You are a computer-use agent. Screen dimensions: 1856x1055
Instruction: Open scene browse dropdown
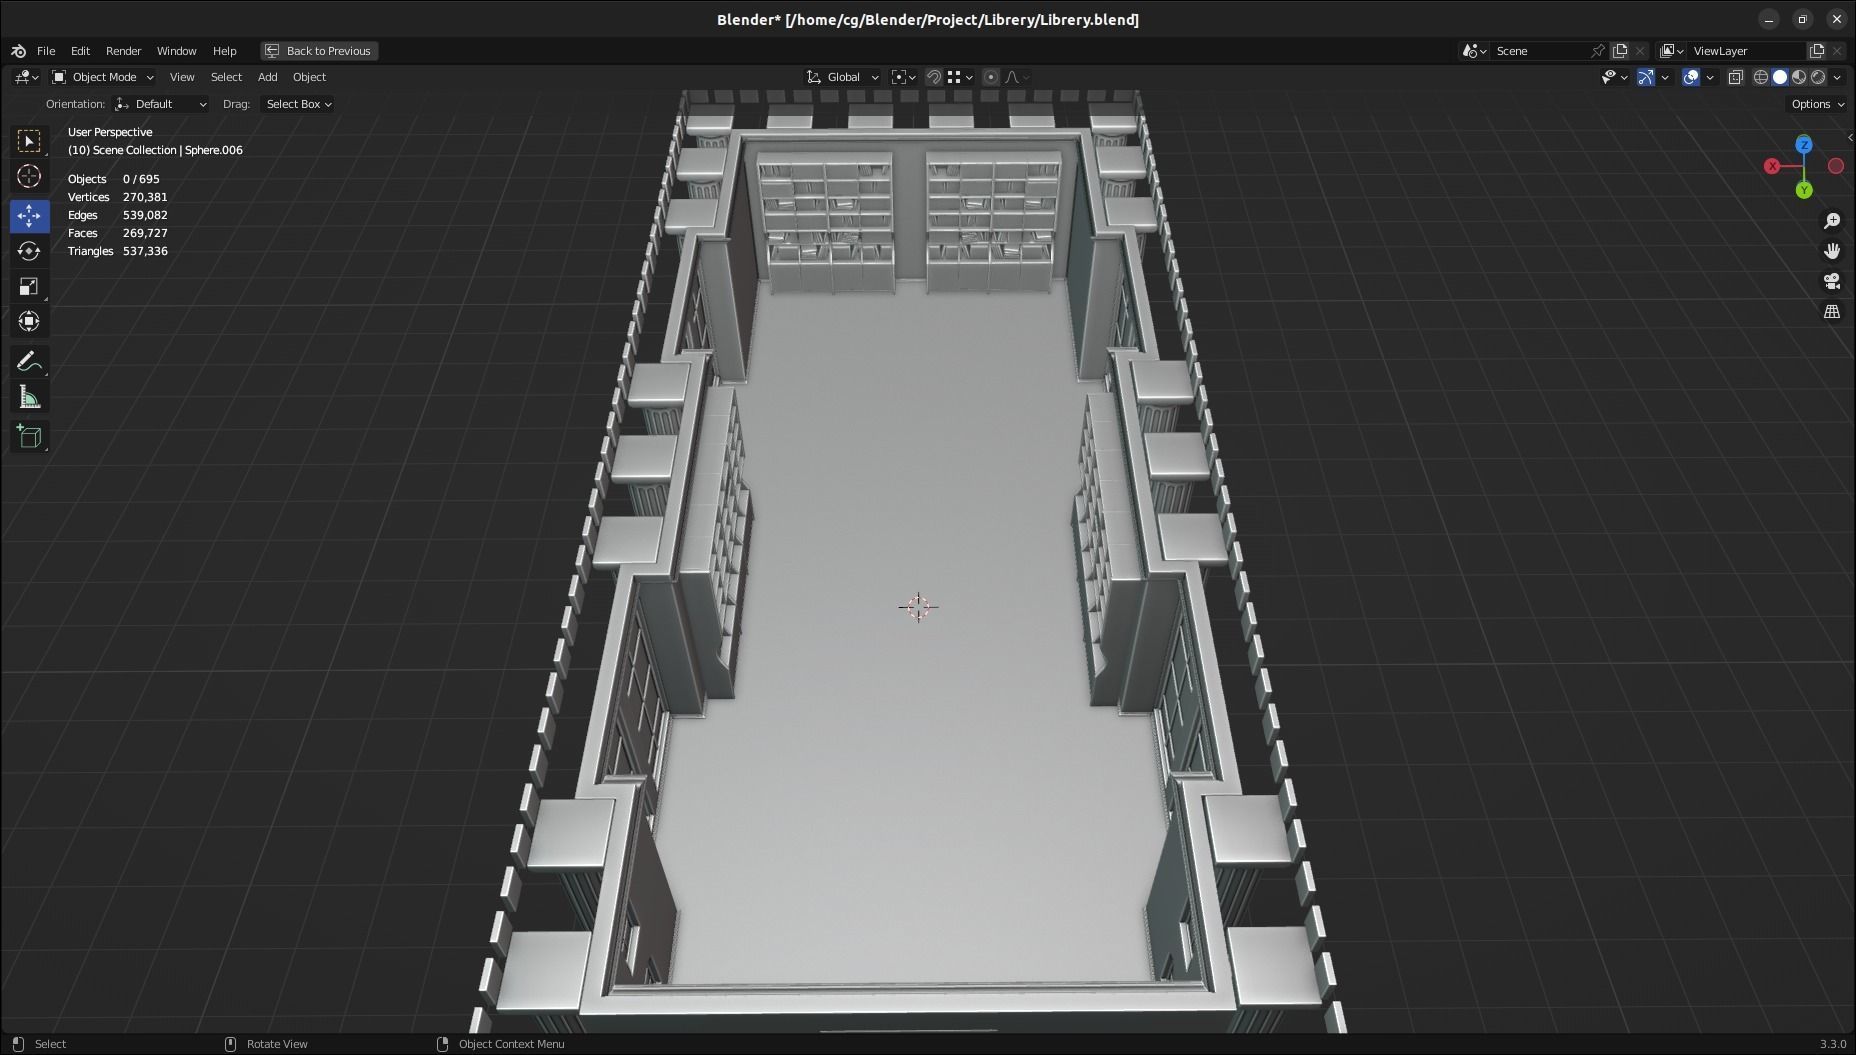pos(1475,51)
